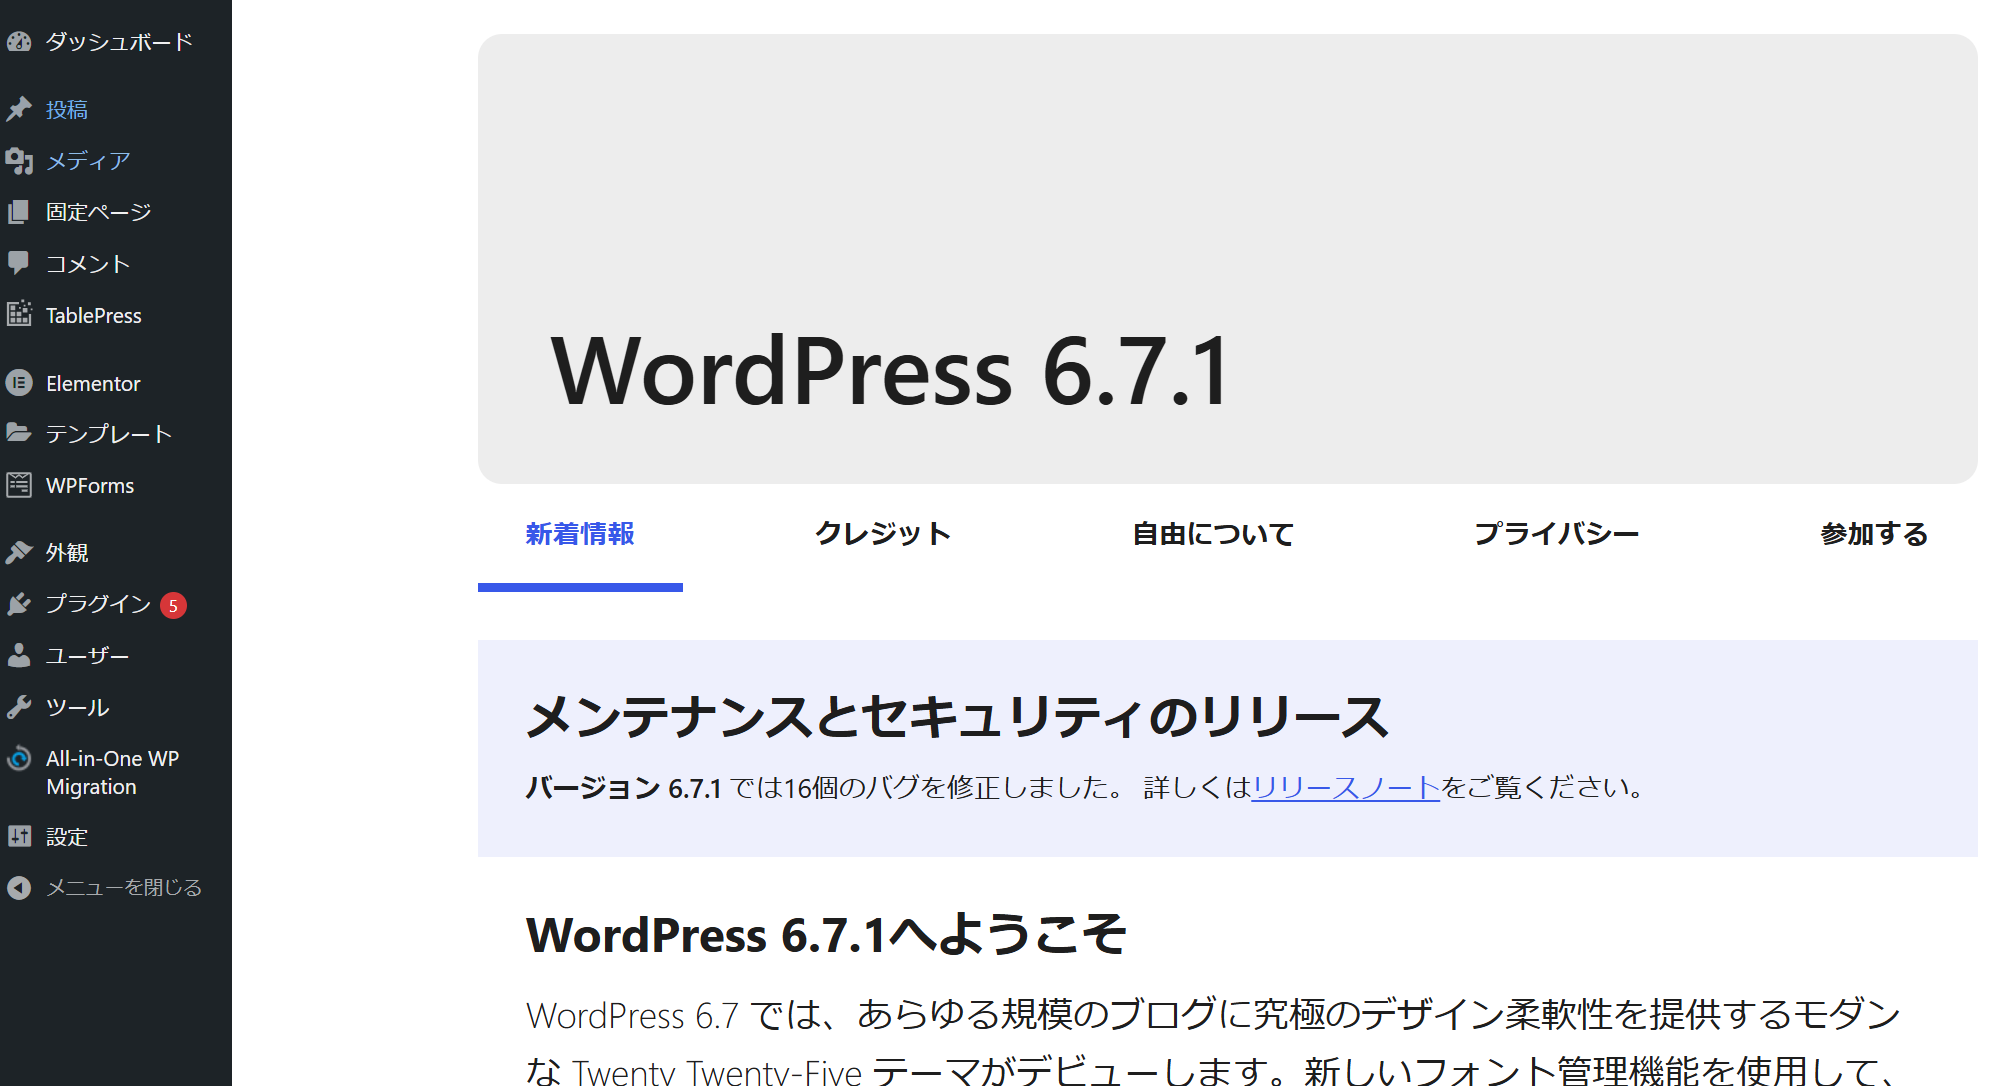Click the plug icon beside プラグイン

[x=19, y=604]
